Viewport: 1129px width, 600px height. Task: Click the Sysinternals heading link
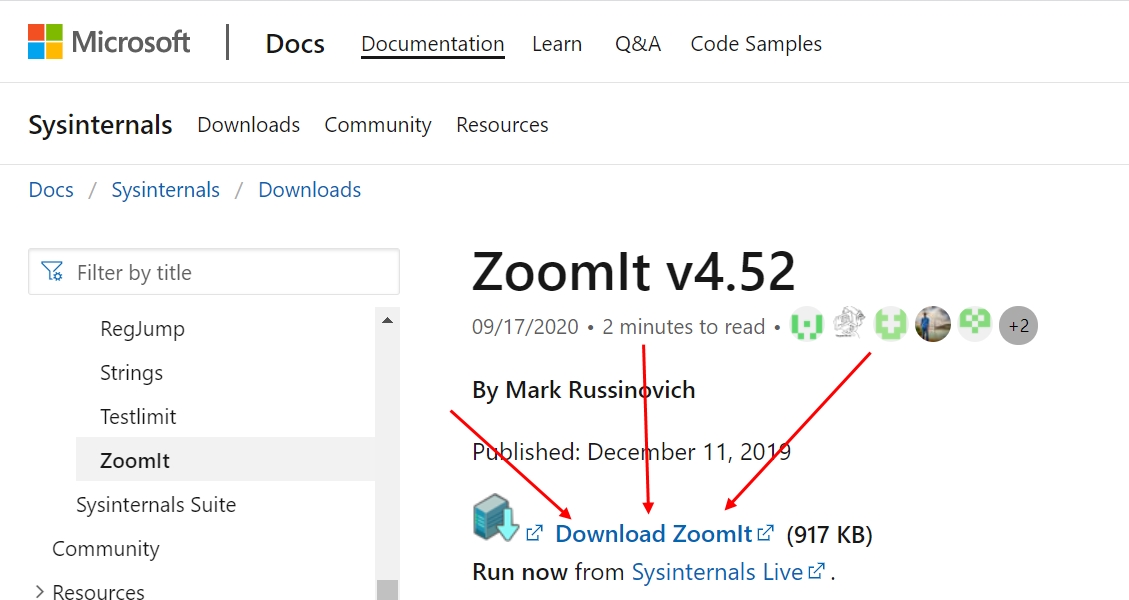click(100, 125)
